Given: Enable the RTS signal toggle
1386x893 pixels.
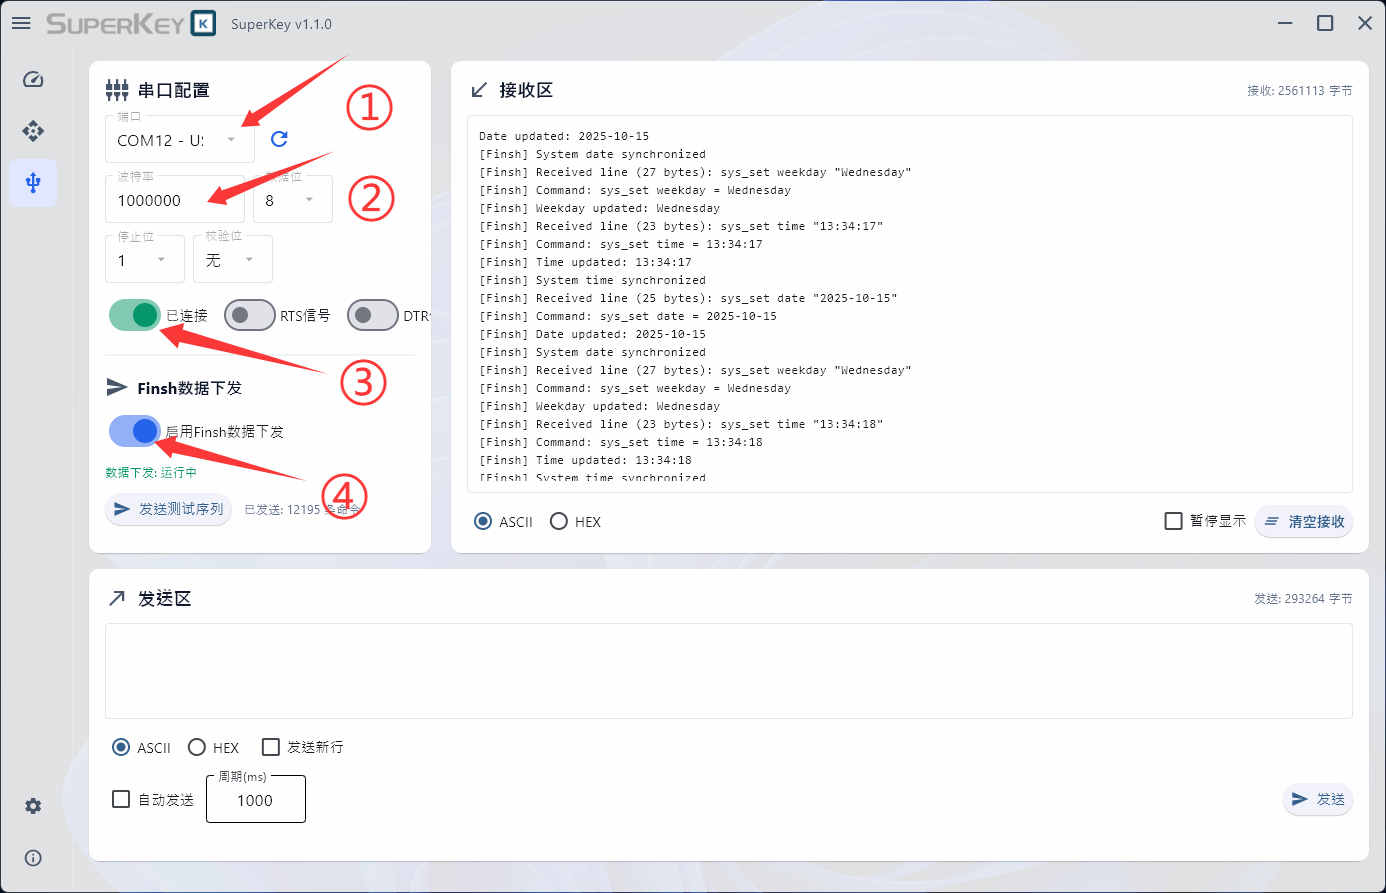Looking at the screenshot, I should pyautogui.click(x=249, y=315).
